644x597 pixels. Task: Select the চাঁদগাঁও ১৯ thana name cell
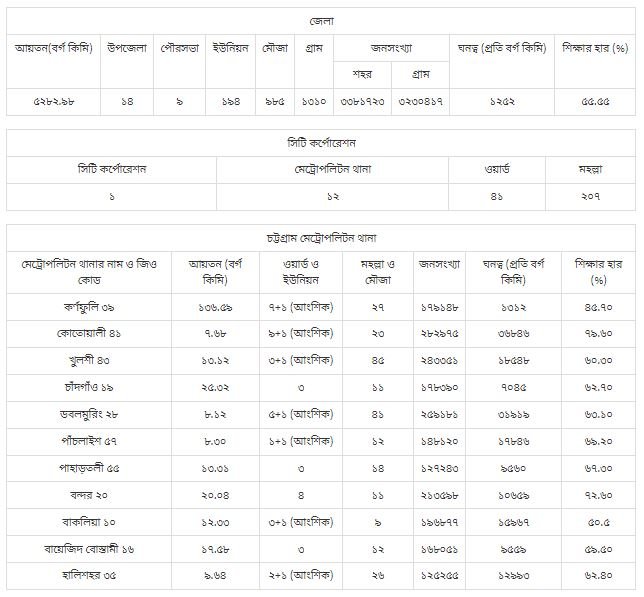pyautogui.click(x=94, y=385)
